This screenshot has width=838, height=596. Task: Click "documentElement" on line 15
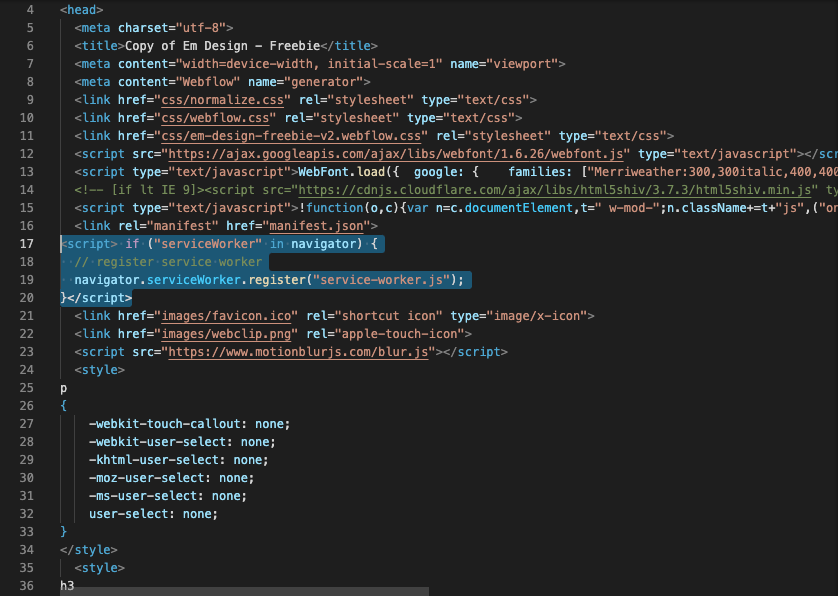[518, 208]
